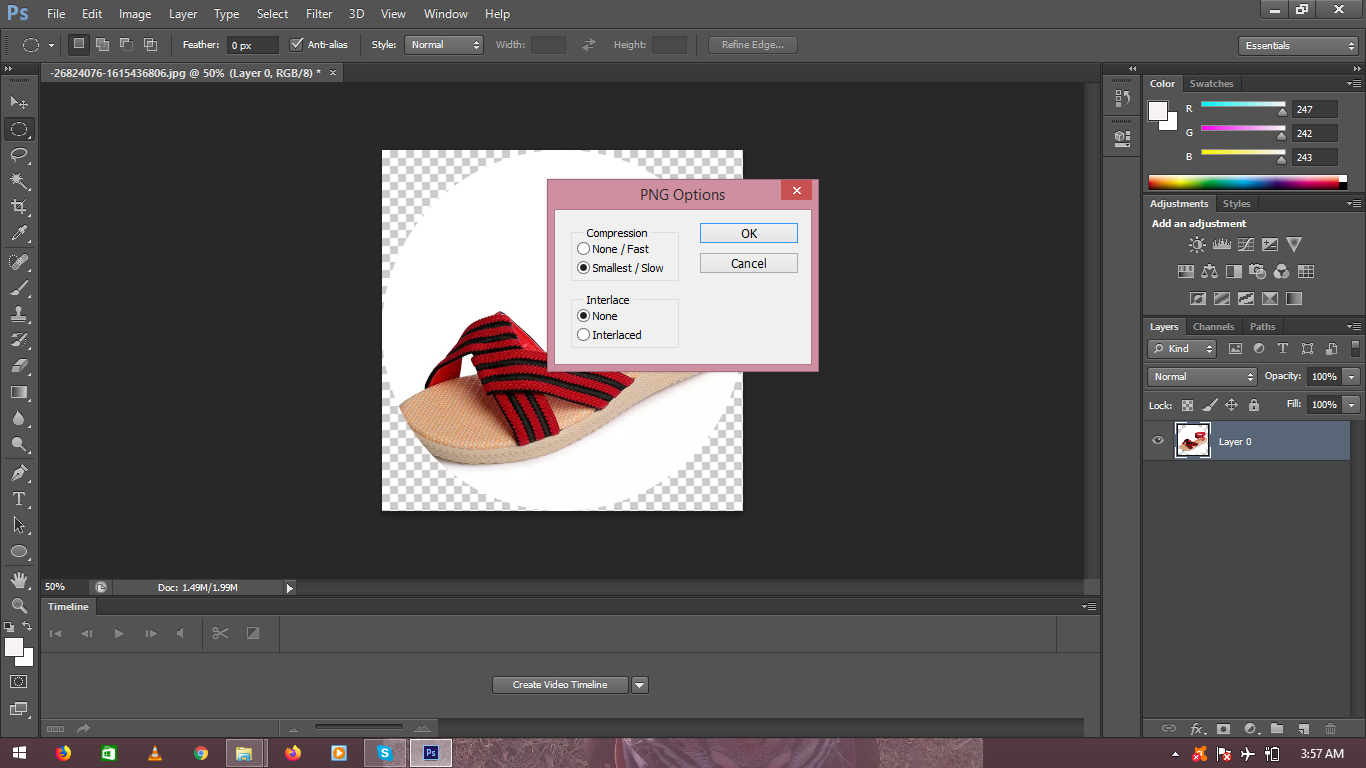Screen dimensions: 1366x768
Task: Open the Layer menu
Action: [x=183, y=14]
